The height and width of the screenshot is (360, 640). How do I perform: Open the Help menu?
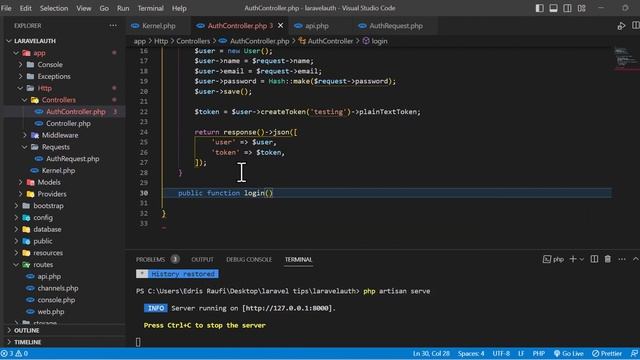179,8
